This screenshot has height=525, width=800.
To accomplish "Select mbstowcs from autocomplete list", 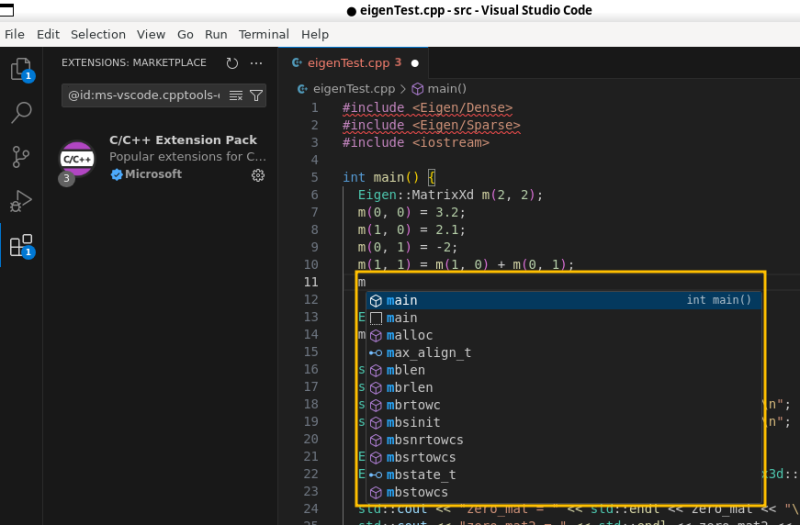I will (564, 492).
